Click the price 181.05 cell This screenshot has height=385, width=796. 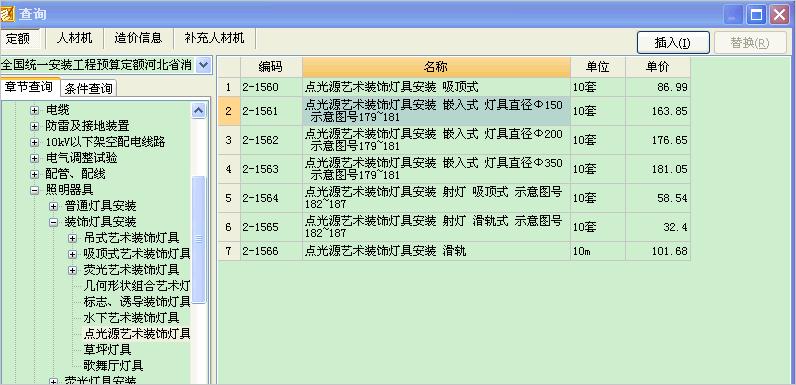[x=657, y=169]
